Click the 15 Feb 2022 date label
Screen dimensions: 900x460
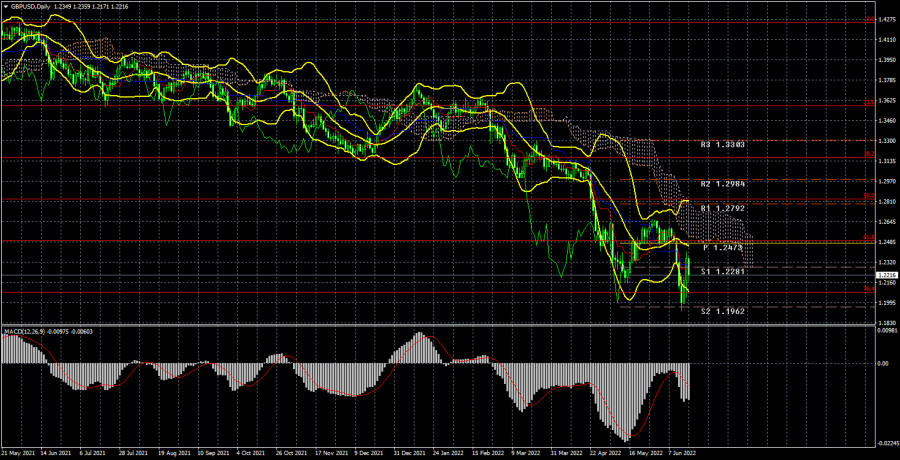click(x=487, y=453)
